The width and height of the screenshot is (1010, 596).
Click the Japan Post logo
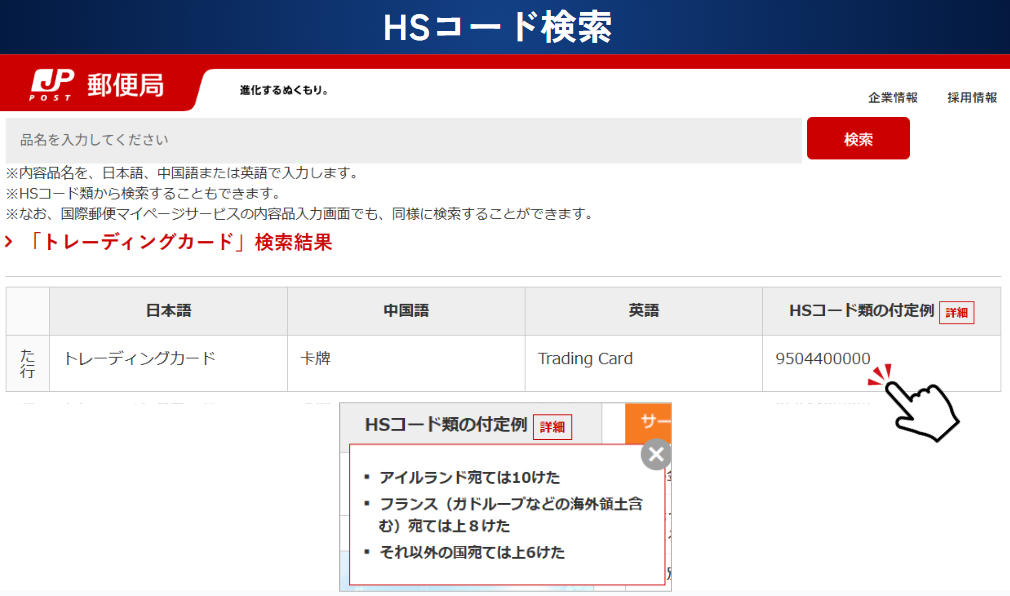(97, 86)
